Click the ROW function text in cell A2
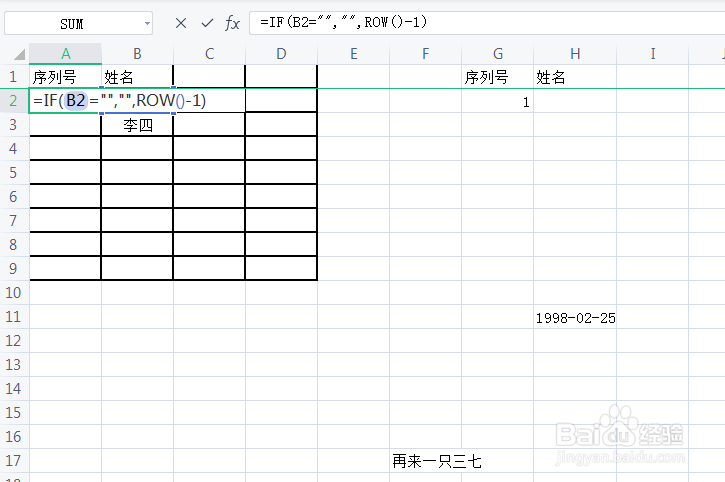The image size is (725, 482). click(155, 100)
